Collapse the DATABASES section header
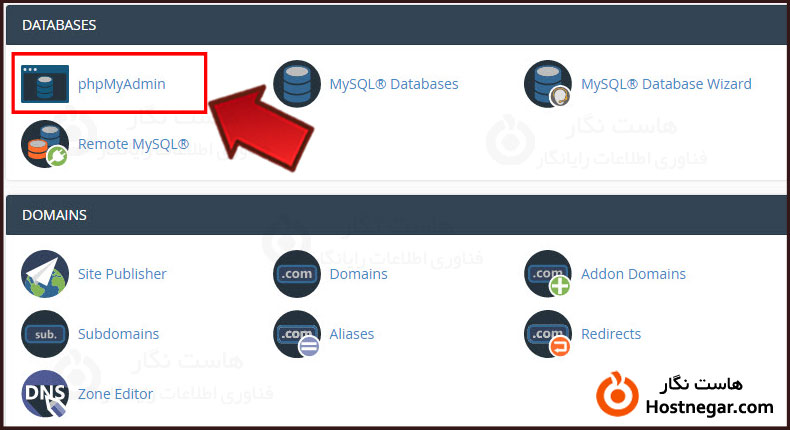Image resolution: width=790 pixels, height=430 pixels. pos(397,25)
